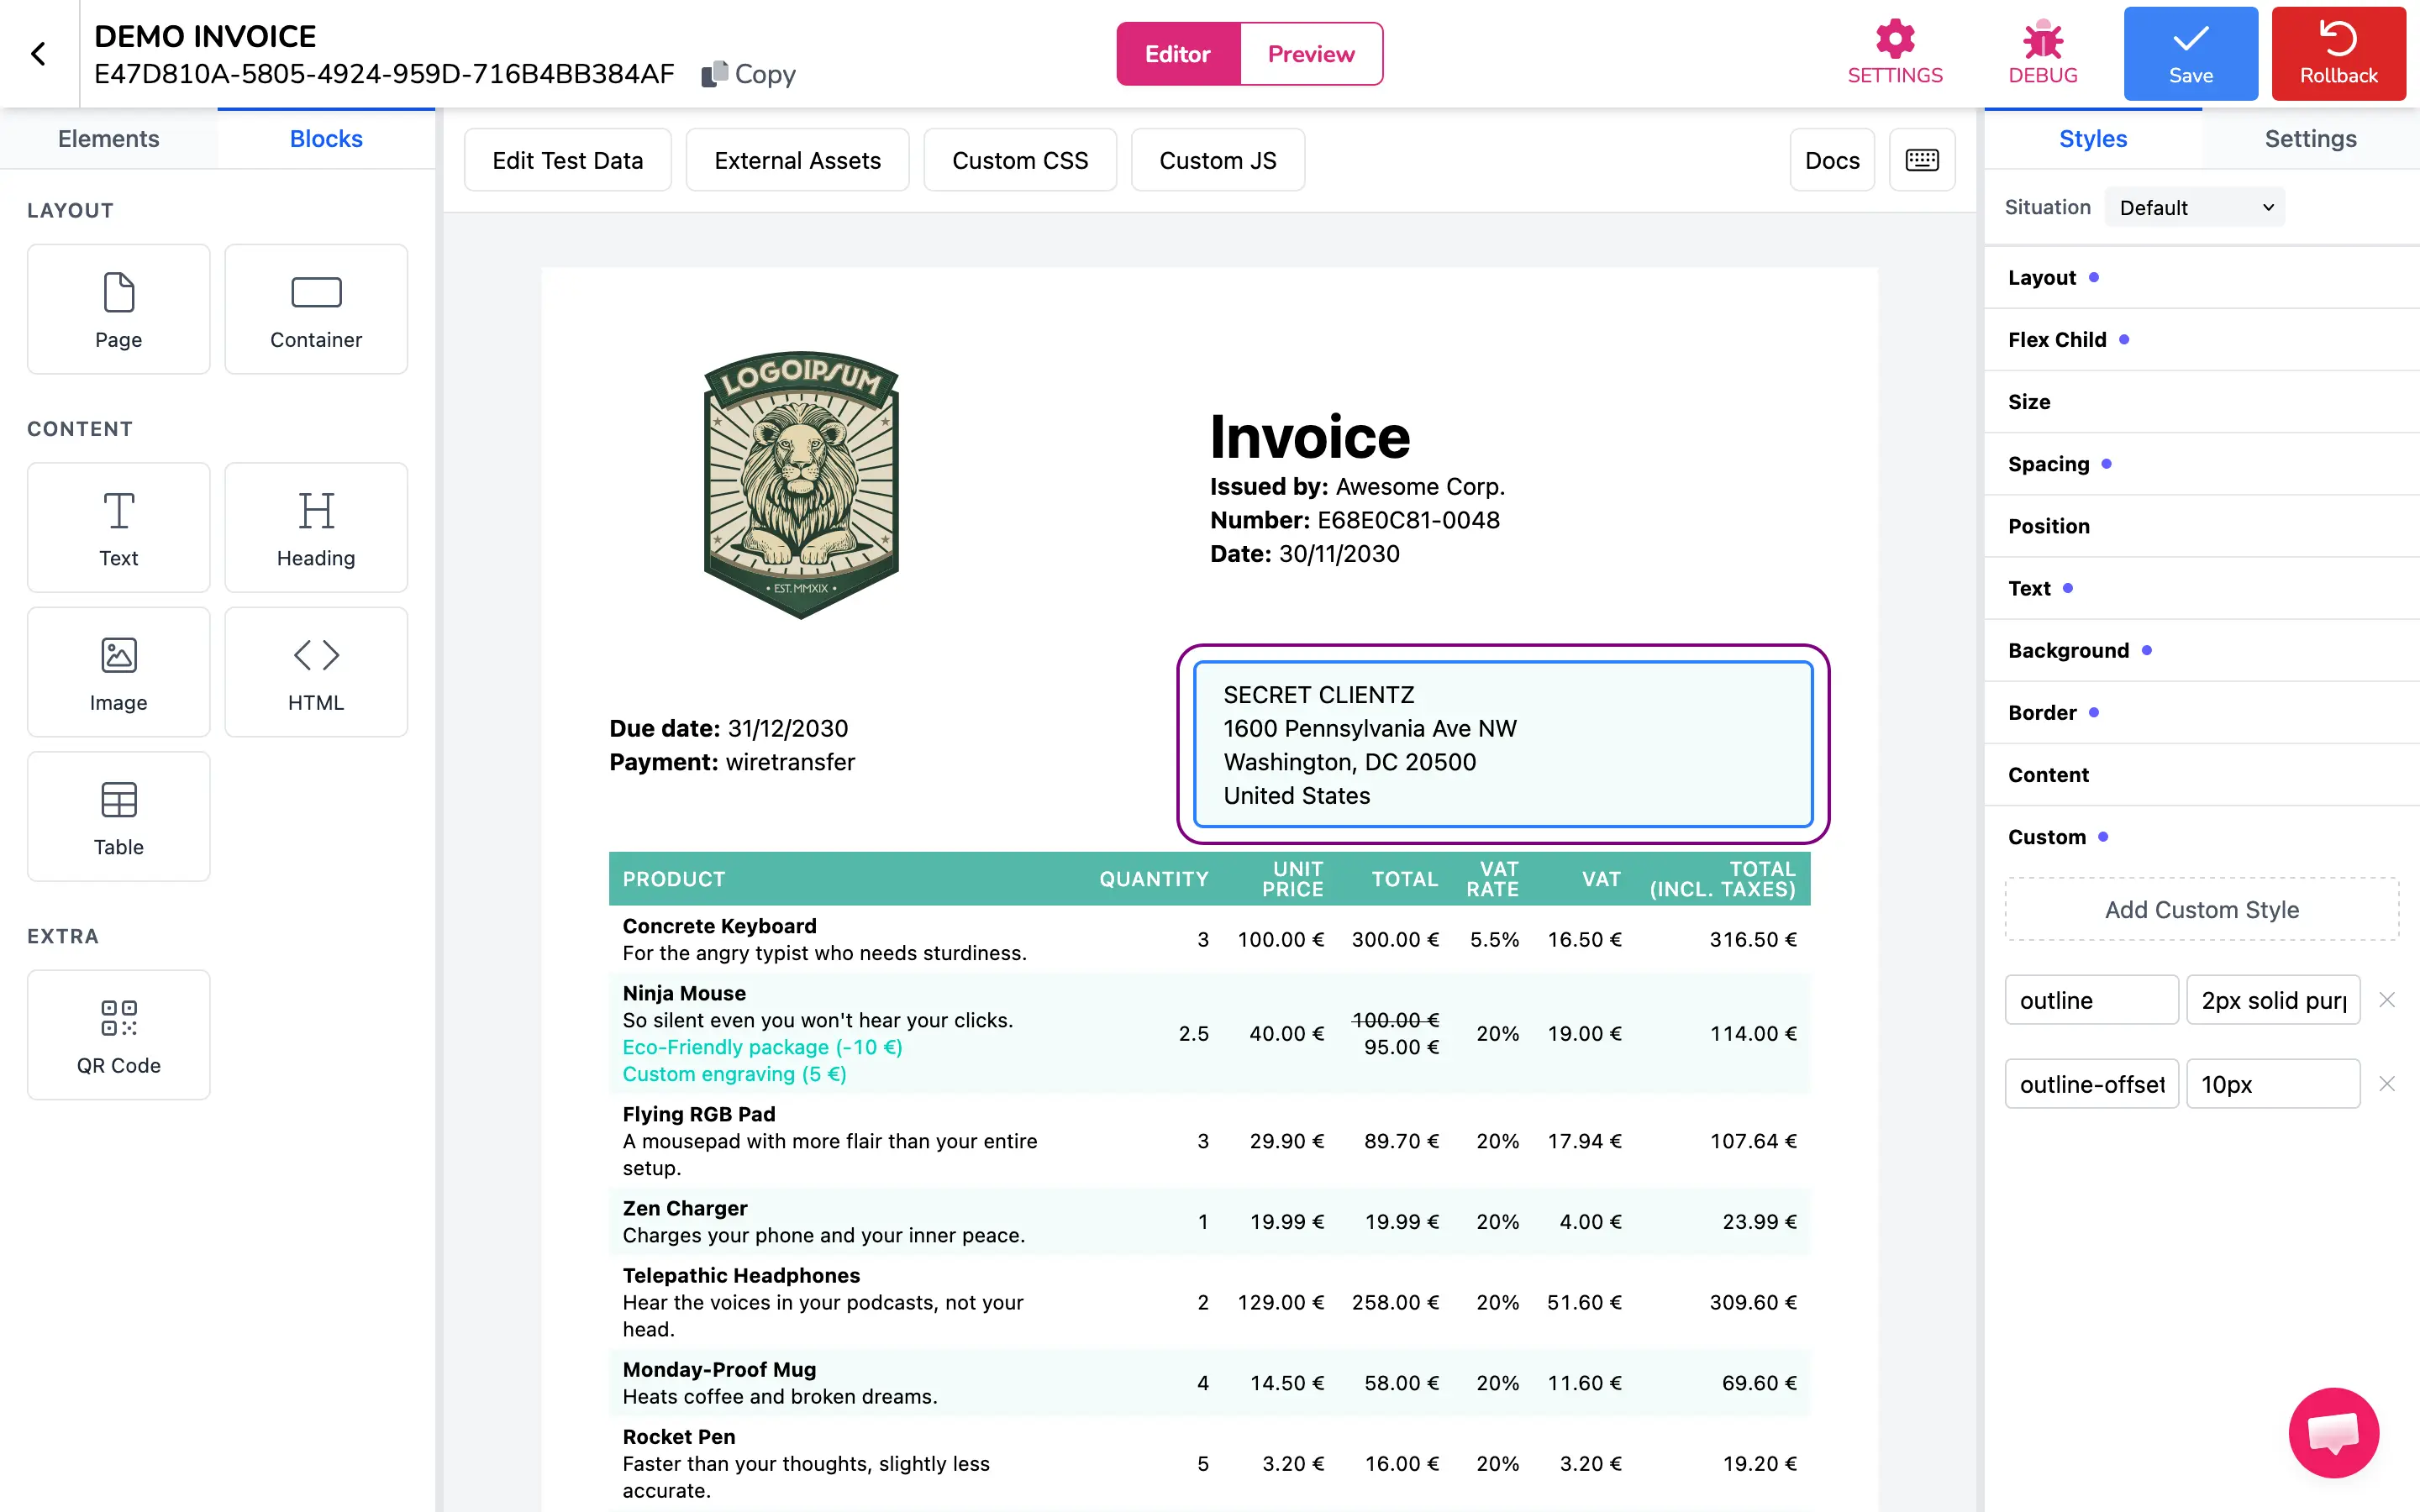Screen dimensions: 2420x1512
Task: Add a QR Code block
Action: [x=118, y=1035]
